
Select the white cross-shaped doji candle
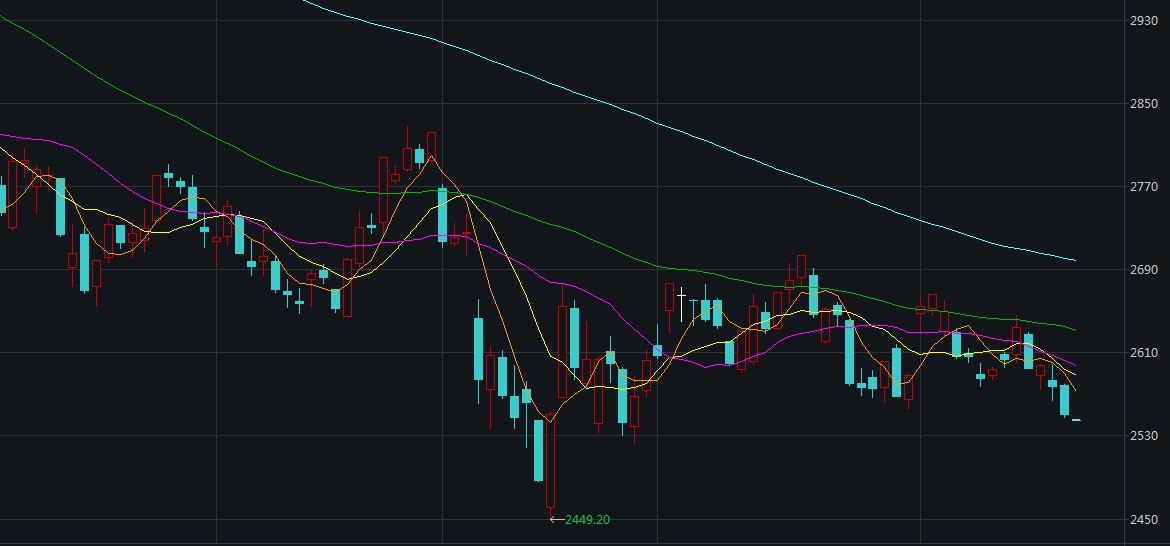681,304
